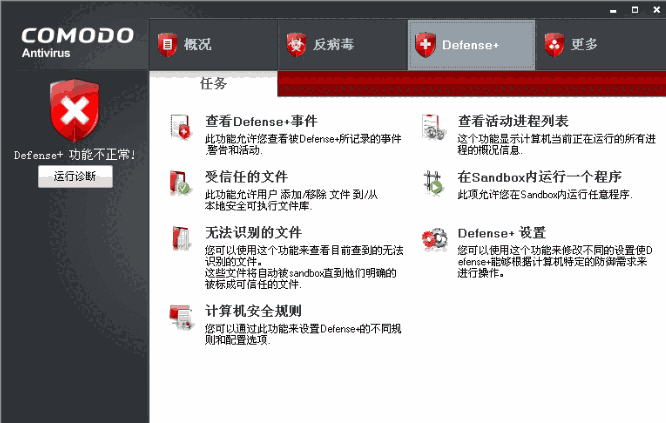
Task: Select the 任务 tasks sub-tab
Action: pyautogui.click(x=213, y=83)
